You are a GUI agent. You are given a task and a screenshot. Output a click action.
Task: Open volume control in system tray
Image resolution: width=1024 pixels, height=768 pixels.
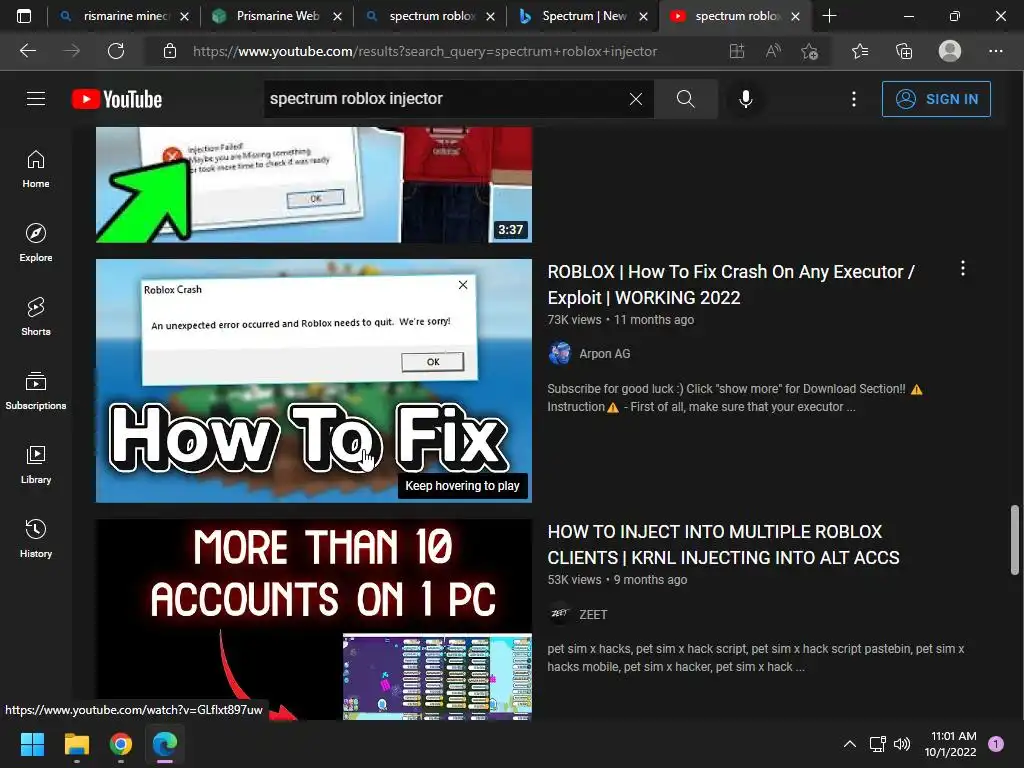pyautogui.click(x=902, y=744)
